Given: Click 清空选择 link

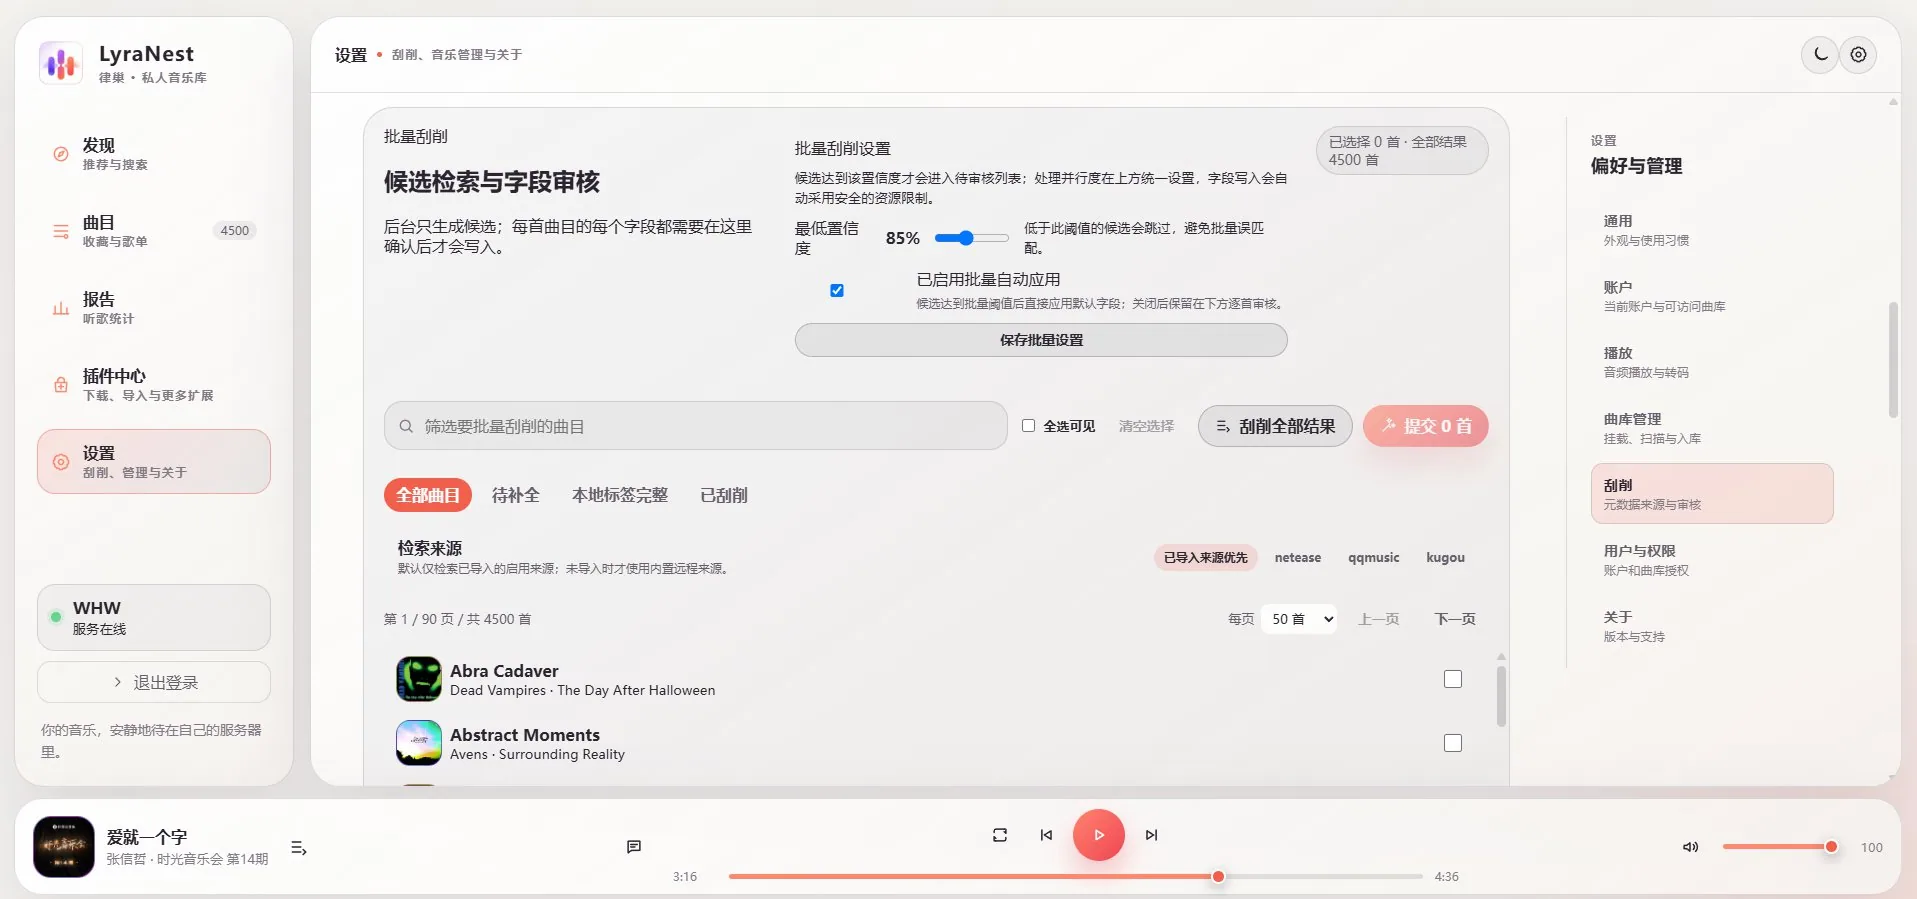Looking at the screenshot, I should click(x=1146, y=426).
